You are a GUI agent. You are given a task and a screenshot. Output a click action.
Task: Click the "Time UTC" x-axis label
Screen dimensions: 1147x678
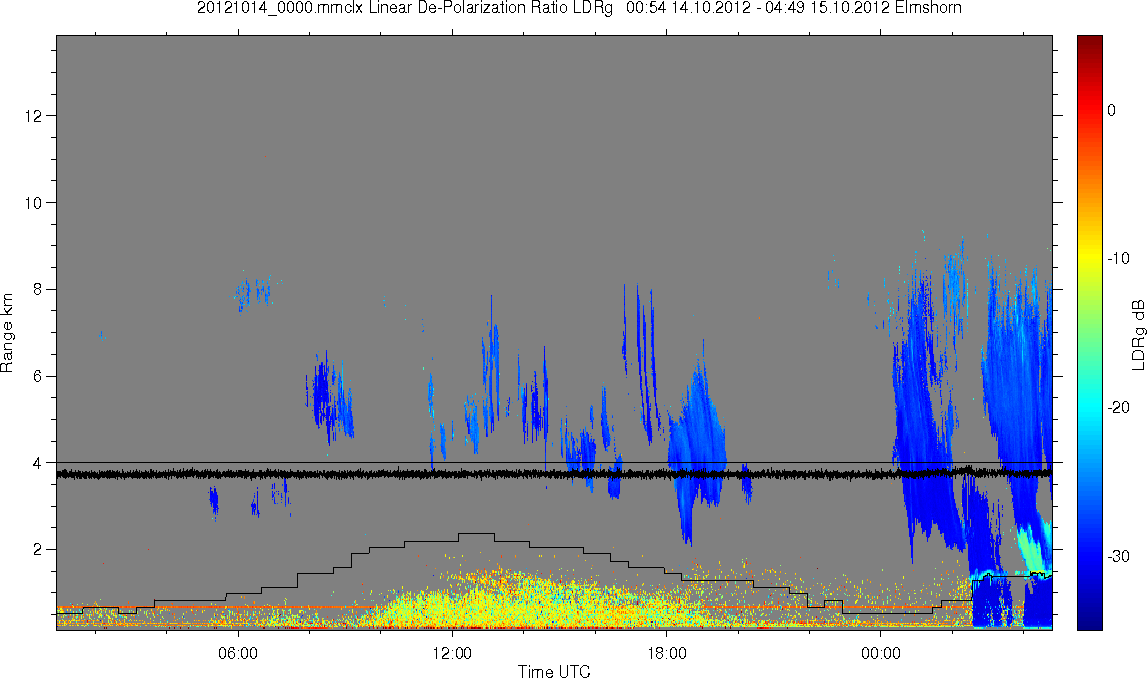coord(554,670)
